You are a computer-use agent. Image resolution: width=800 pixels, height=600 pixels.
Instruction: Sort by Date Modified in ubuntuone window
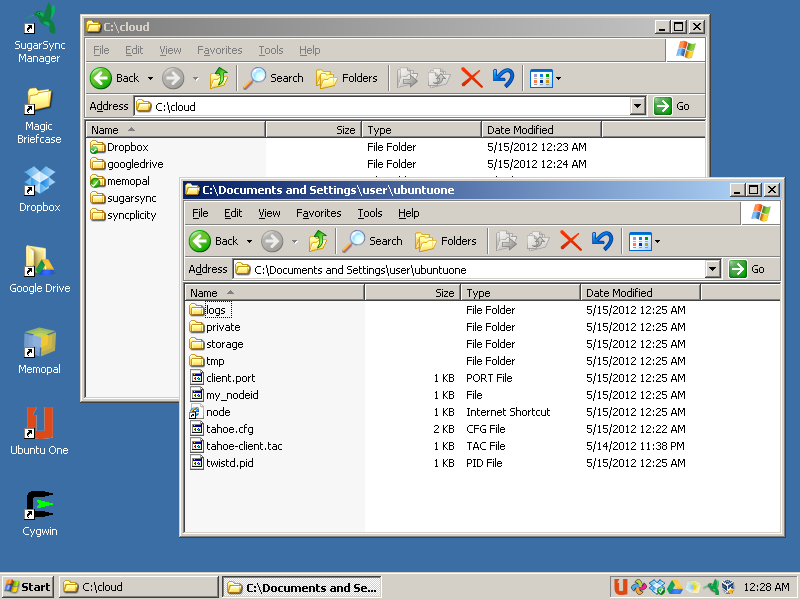[x=640, y=293]
